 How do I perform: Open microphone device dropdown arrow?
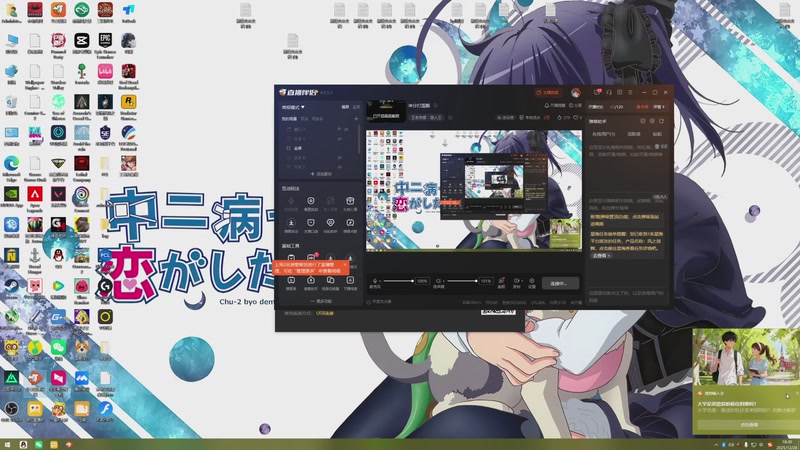point(380,281)
